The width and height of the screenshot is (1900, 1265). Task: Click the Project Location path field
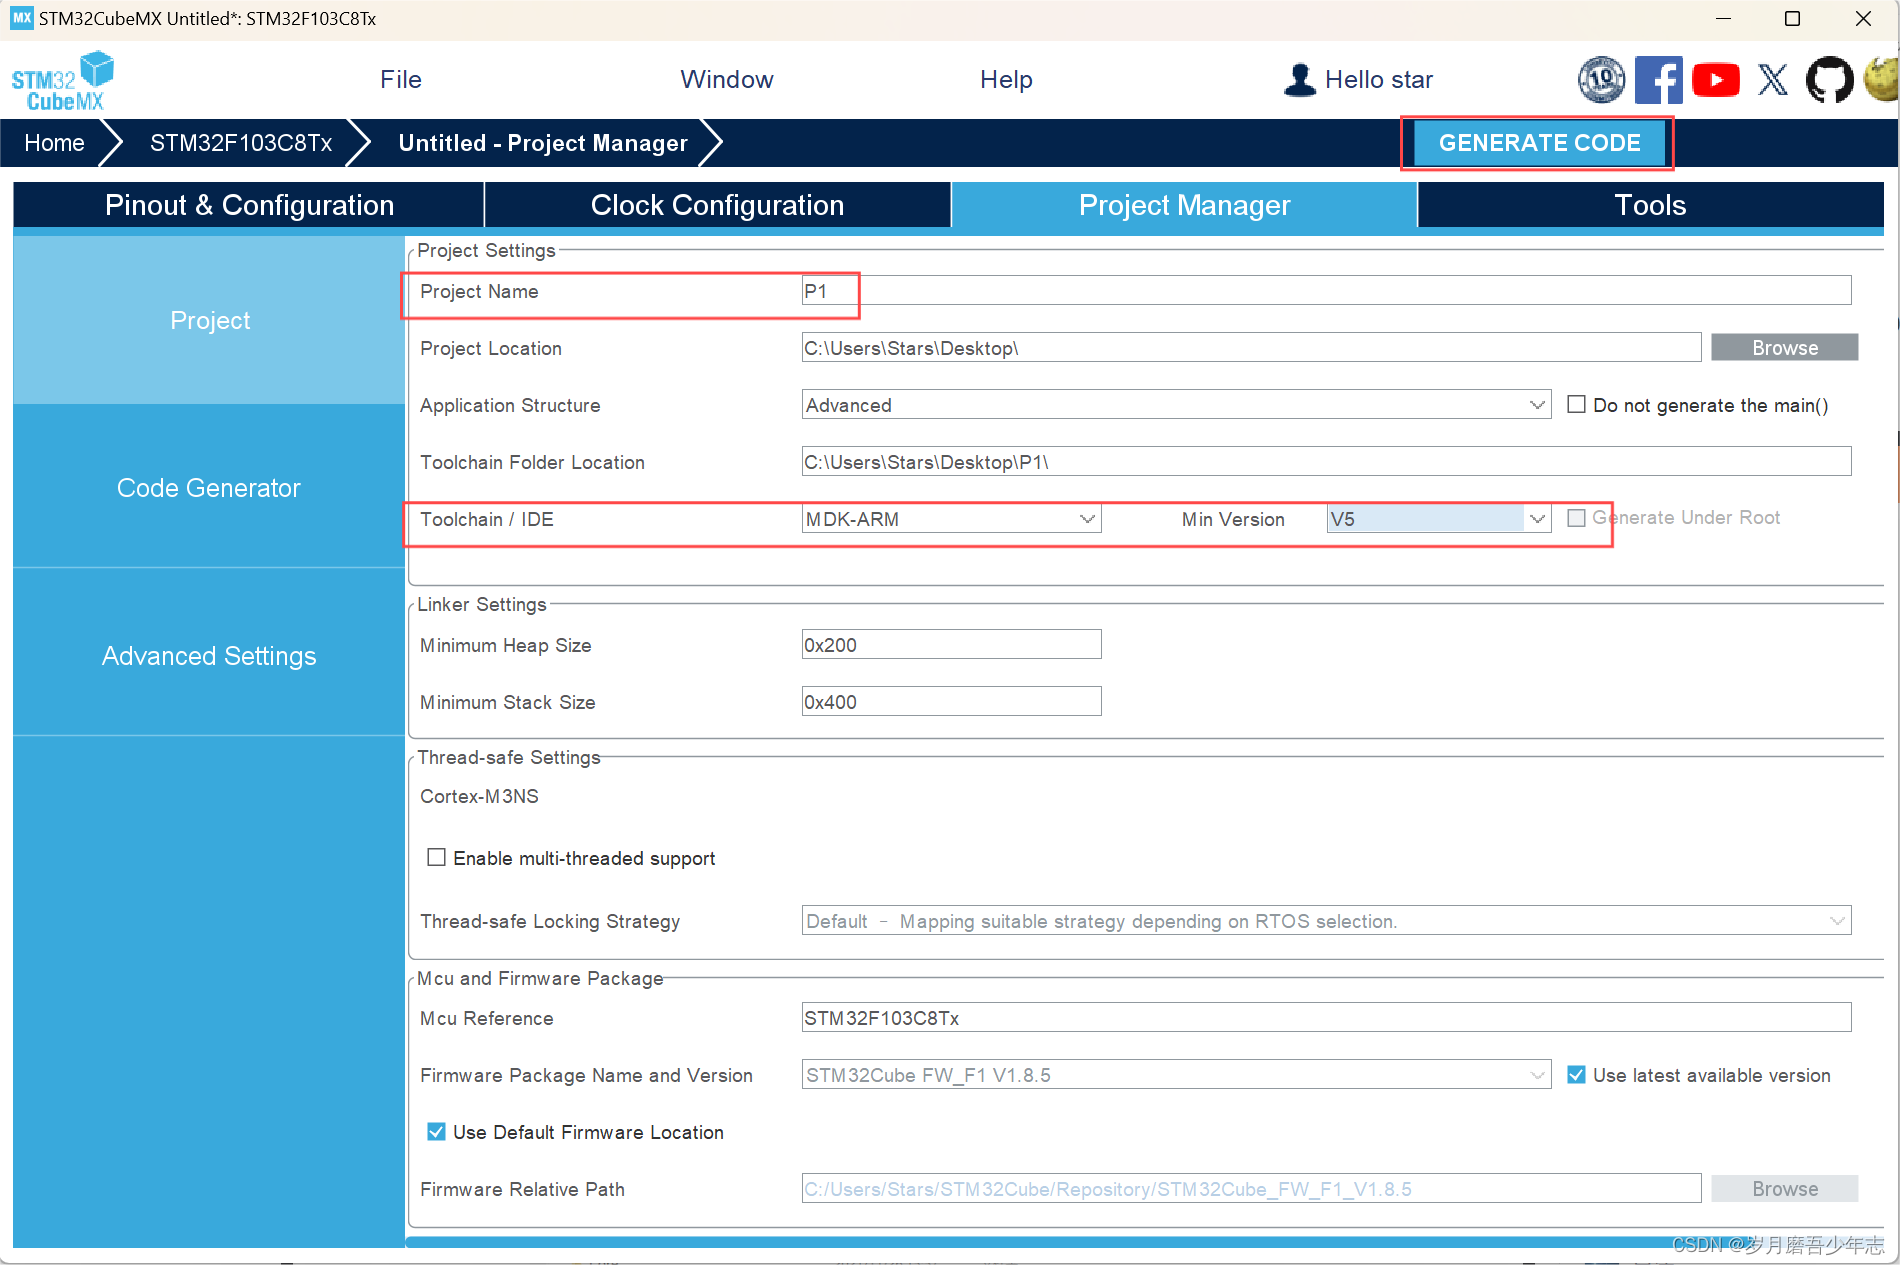tap(1251, 348)
